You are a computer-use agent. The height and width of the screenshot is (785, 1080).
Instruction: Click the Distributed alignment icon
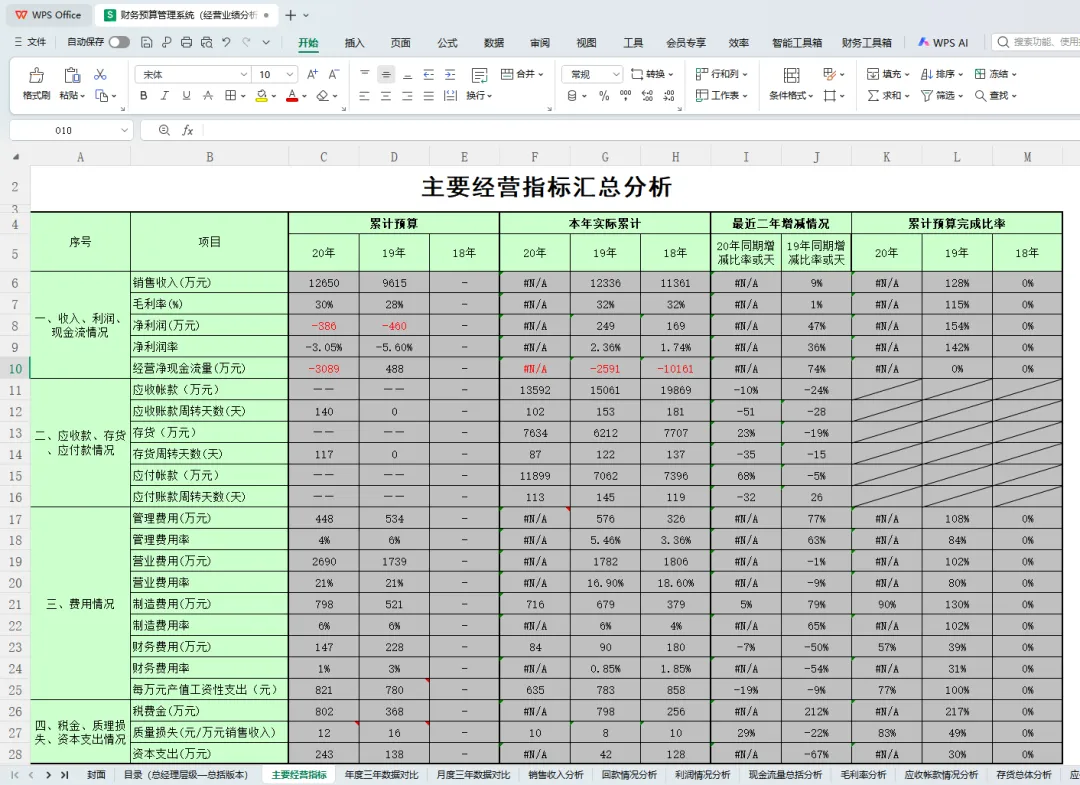pos(450,96)
